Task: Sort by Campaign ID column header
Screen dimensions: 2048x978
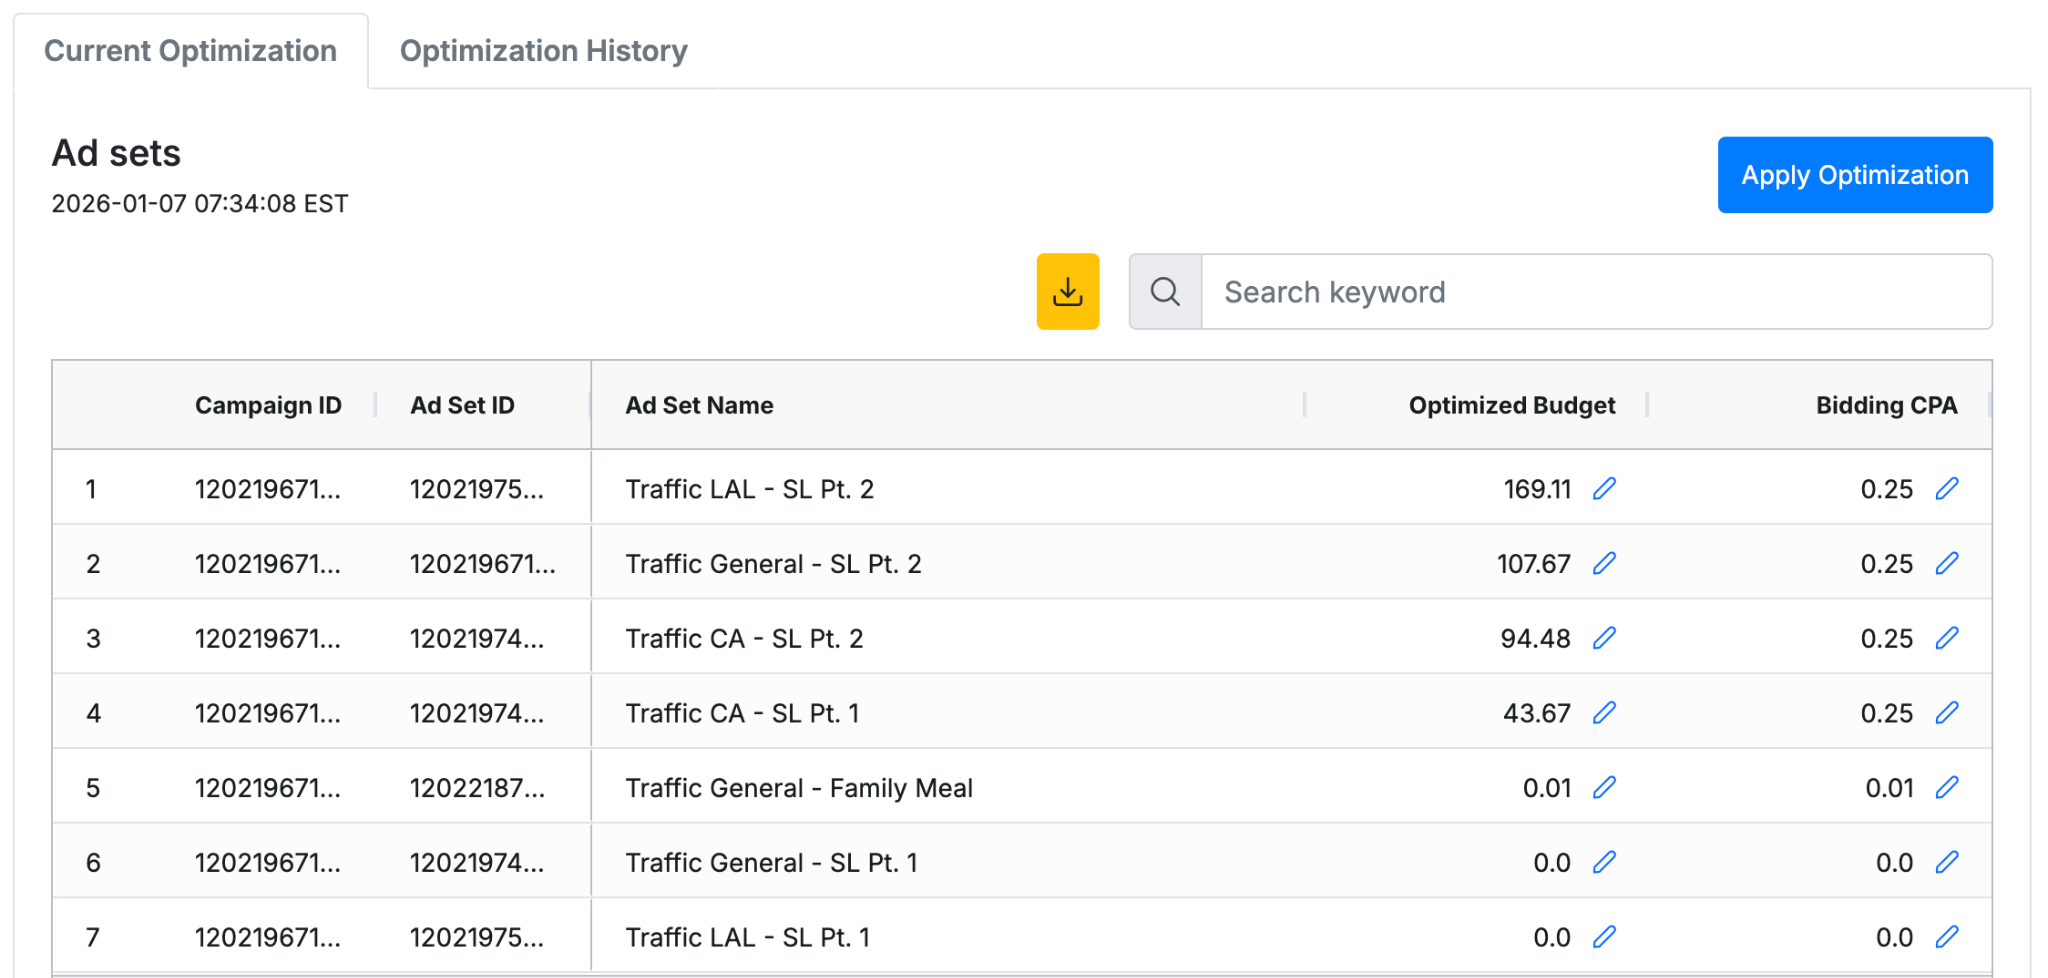Action: 268,405
